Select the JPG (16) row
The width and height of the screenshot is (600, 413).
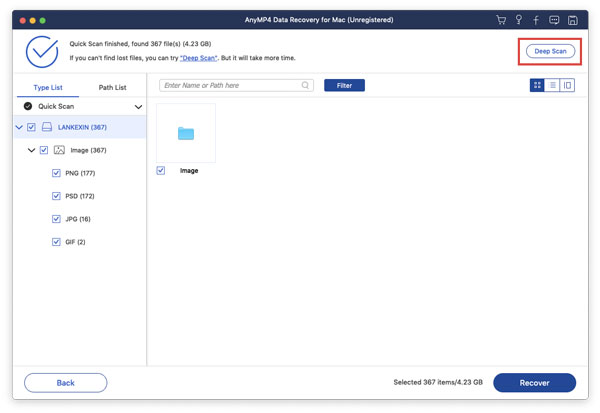(x=80, y=219)
